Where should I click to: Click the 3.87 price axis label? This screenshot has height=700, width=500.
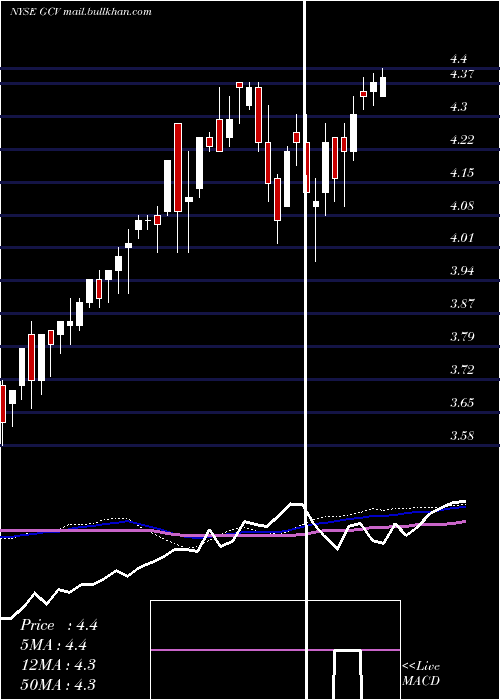pos(462,303)
